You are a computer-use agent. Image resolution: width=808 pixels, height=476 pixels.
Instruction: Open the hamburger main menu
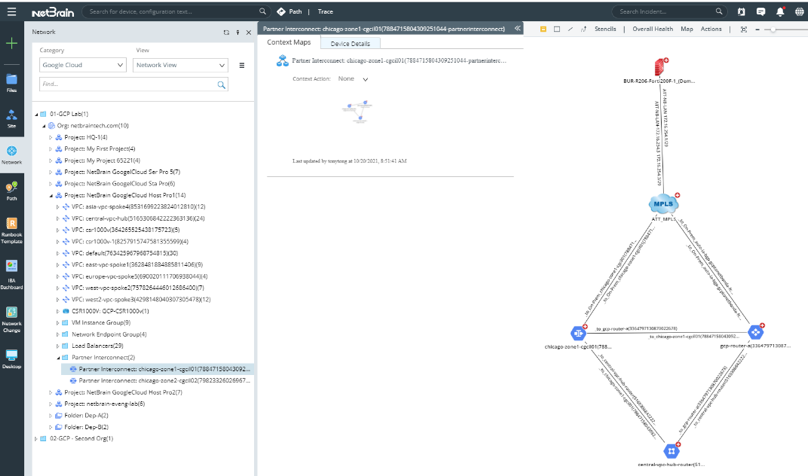(11, 11)
